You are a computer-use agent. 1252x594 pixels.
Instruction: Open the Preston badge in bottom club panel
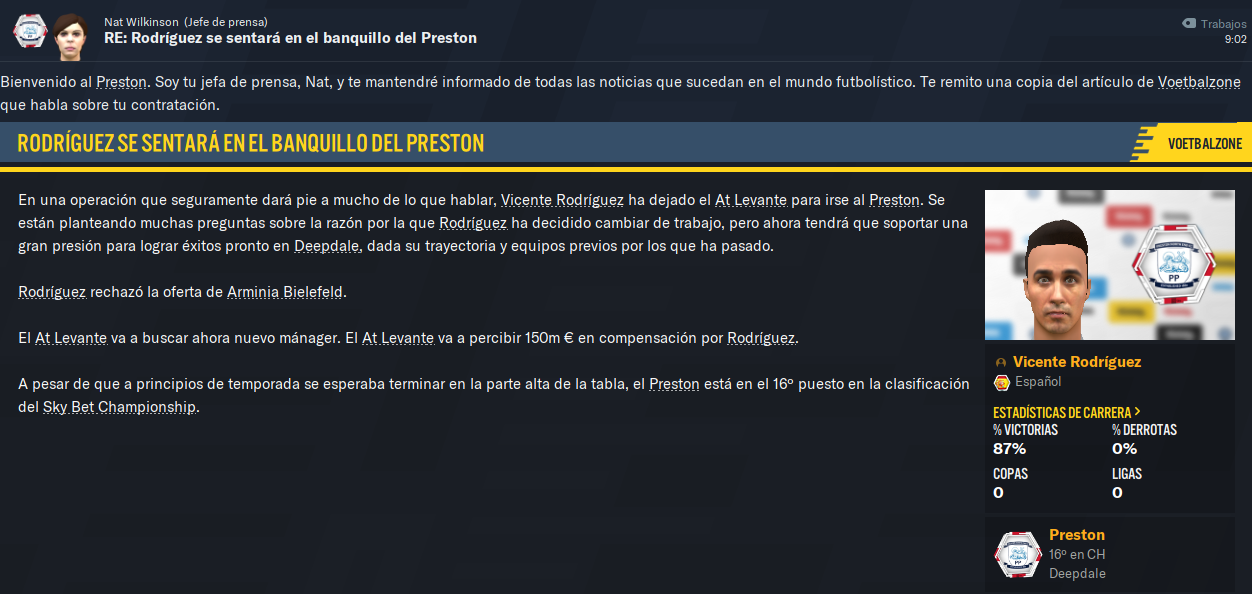[1018, 554]
